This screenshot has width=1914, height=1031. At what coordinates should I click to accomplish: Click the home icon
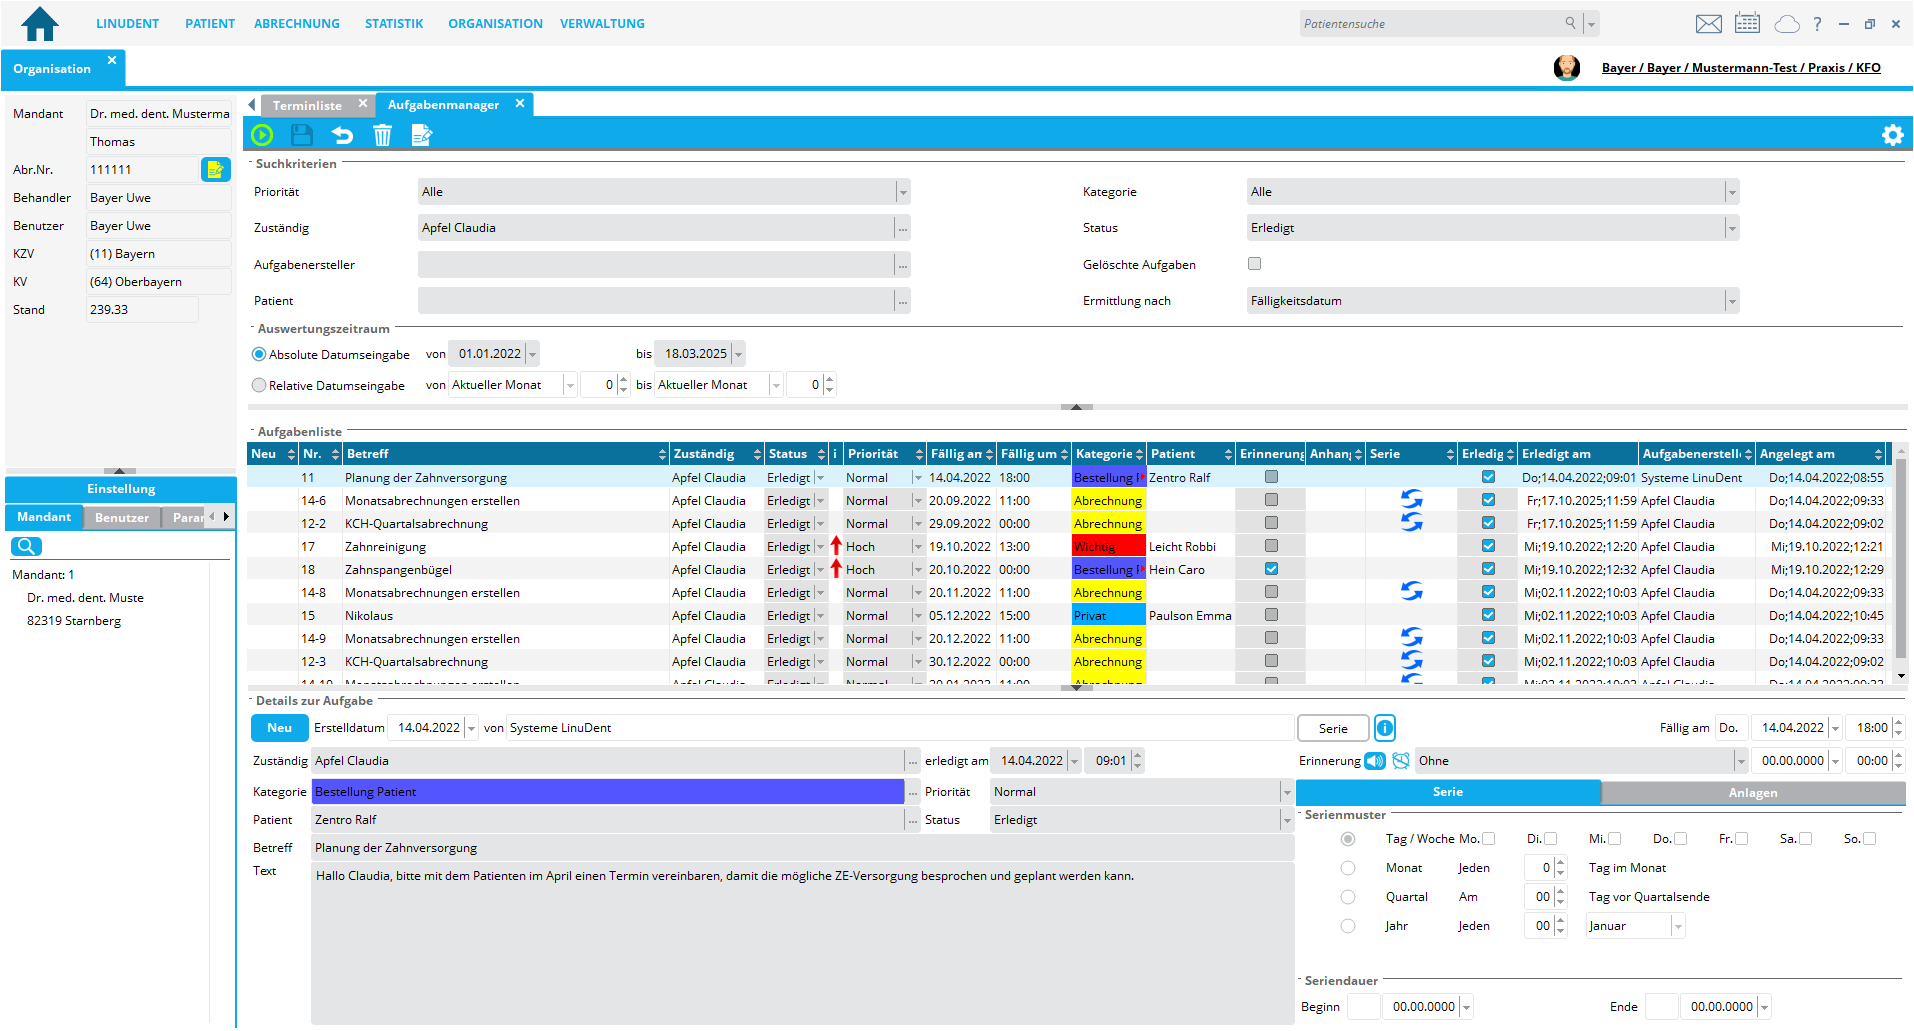40,24
